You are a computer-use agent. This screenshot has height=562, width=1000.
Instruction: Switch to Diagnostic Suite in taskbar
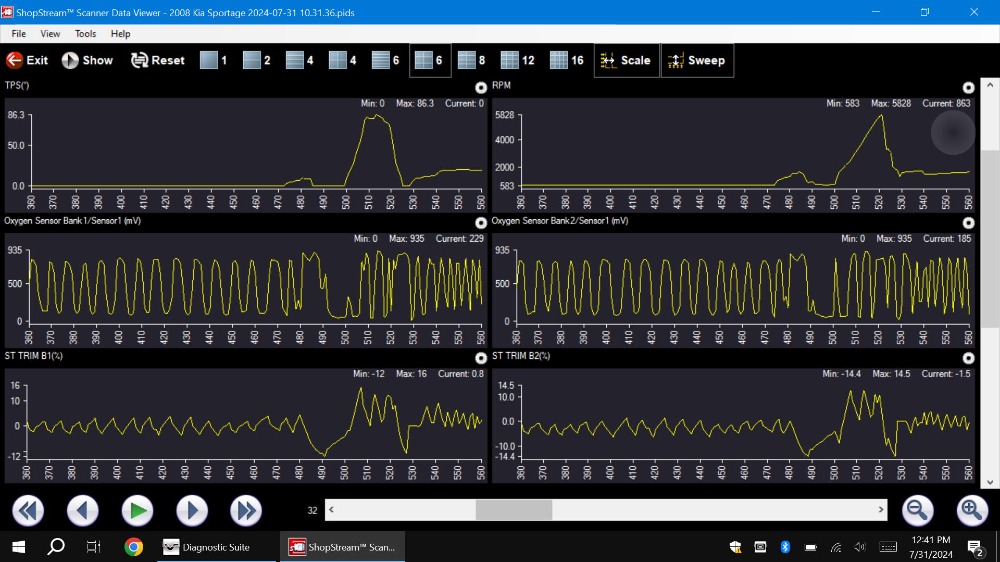click(x=206, y=547)
